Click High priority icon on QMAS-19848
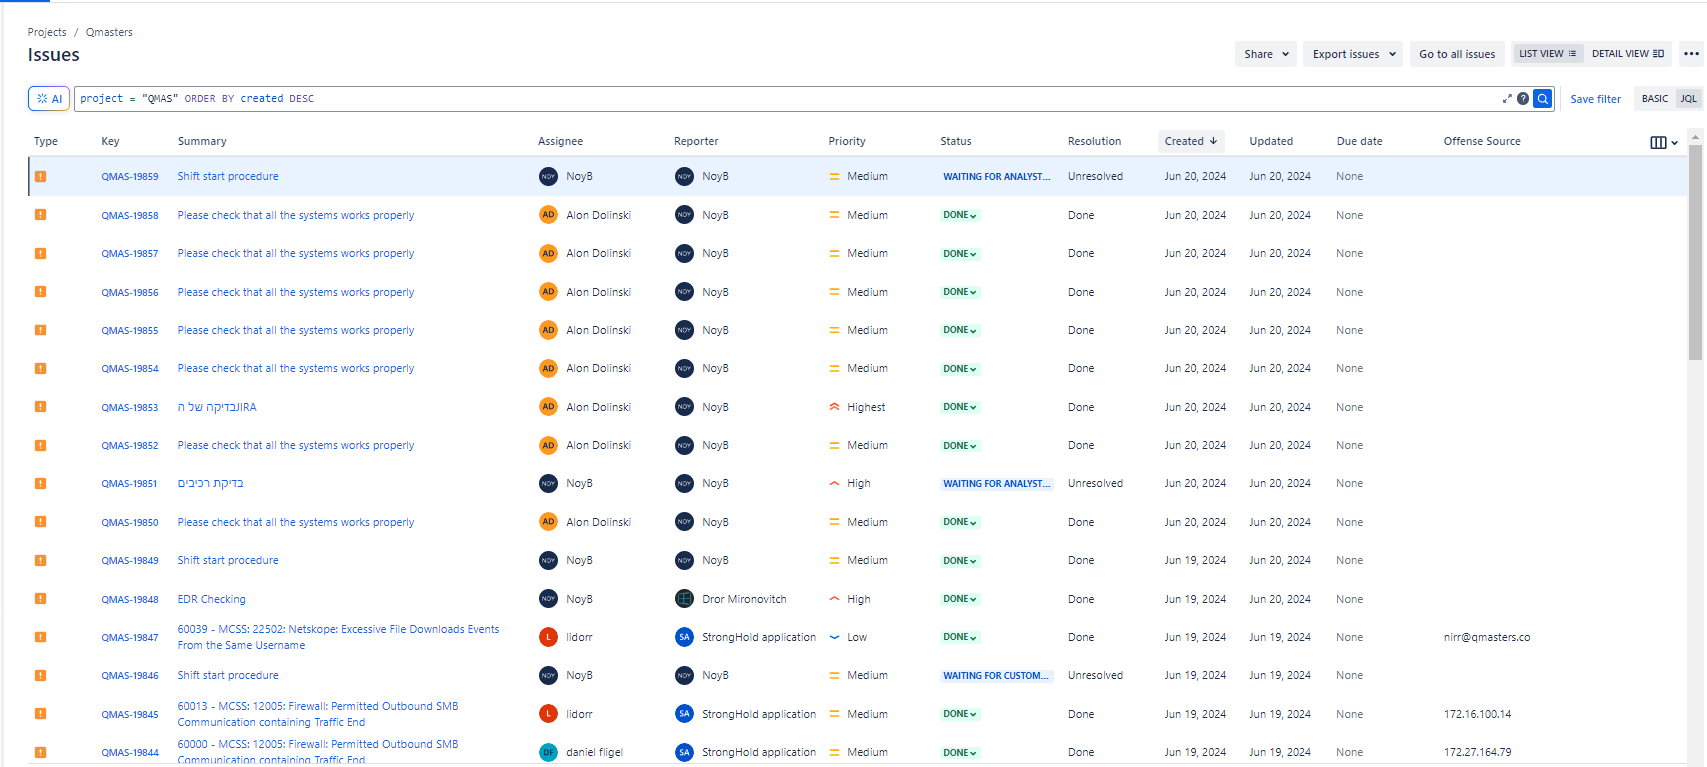This screenshot has height=767, width=1707. click(x=834, y=599)
